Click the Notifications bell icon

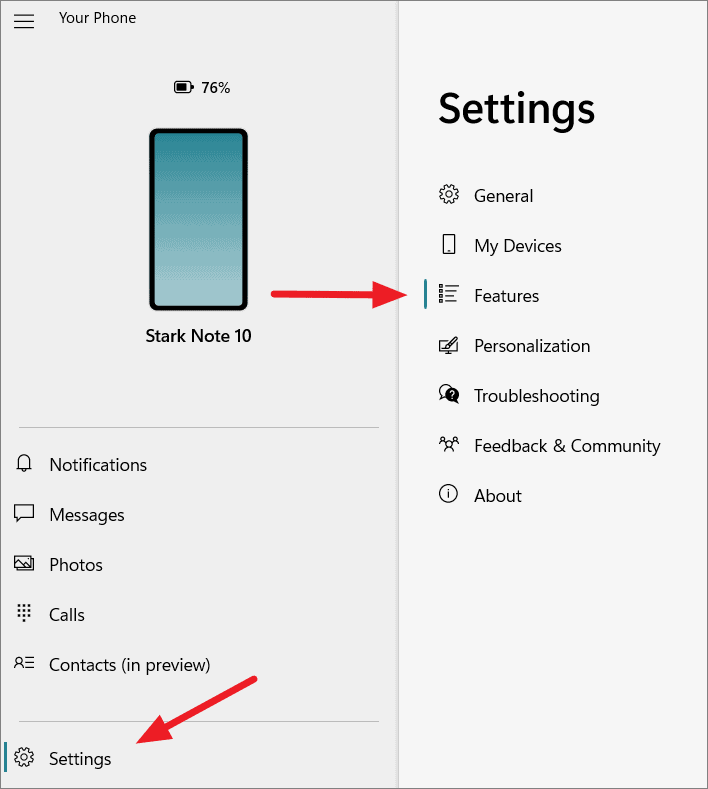pyautogui.click(x=24, y=463)
